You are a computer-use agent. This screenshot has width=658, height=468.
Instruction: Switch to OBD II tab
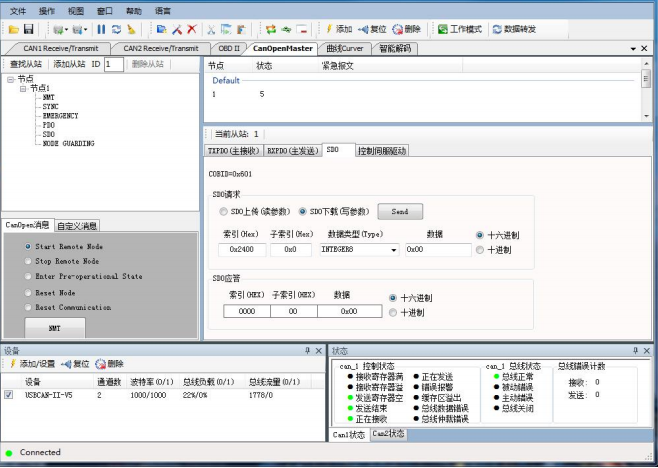point(229,48)
